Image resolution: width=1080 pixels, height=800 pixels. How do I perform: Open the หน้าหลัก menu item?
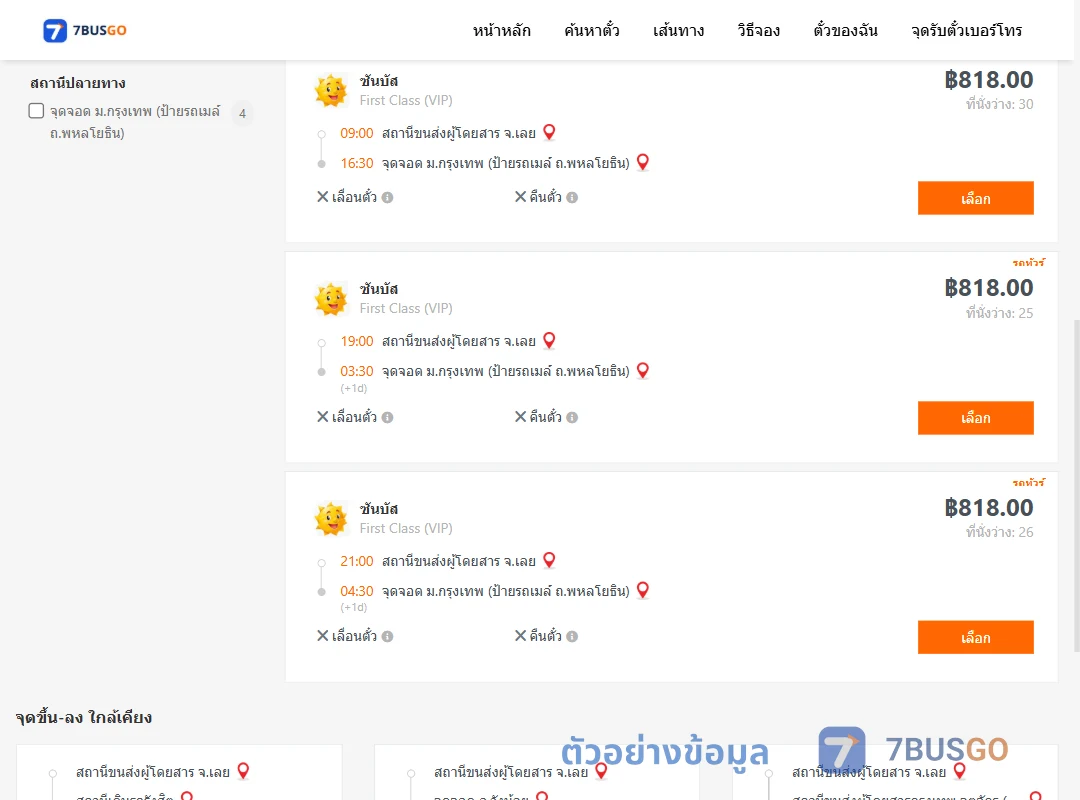[x=501, y=30]
